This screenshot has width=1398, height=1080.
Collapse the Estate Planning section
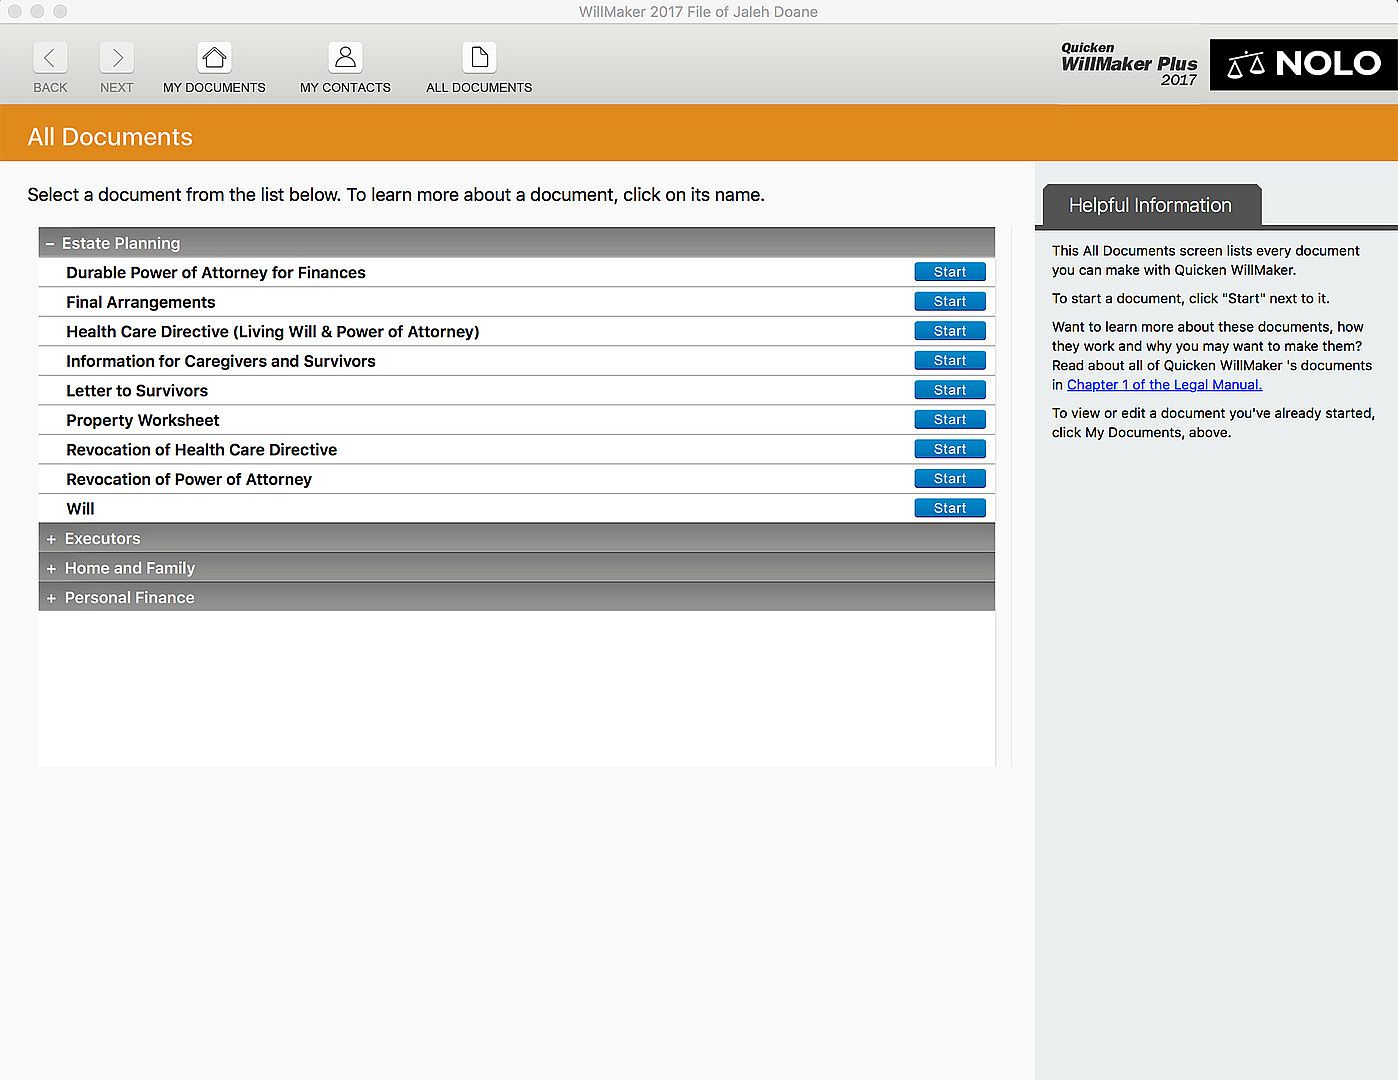(x=49, y=243)
